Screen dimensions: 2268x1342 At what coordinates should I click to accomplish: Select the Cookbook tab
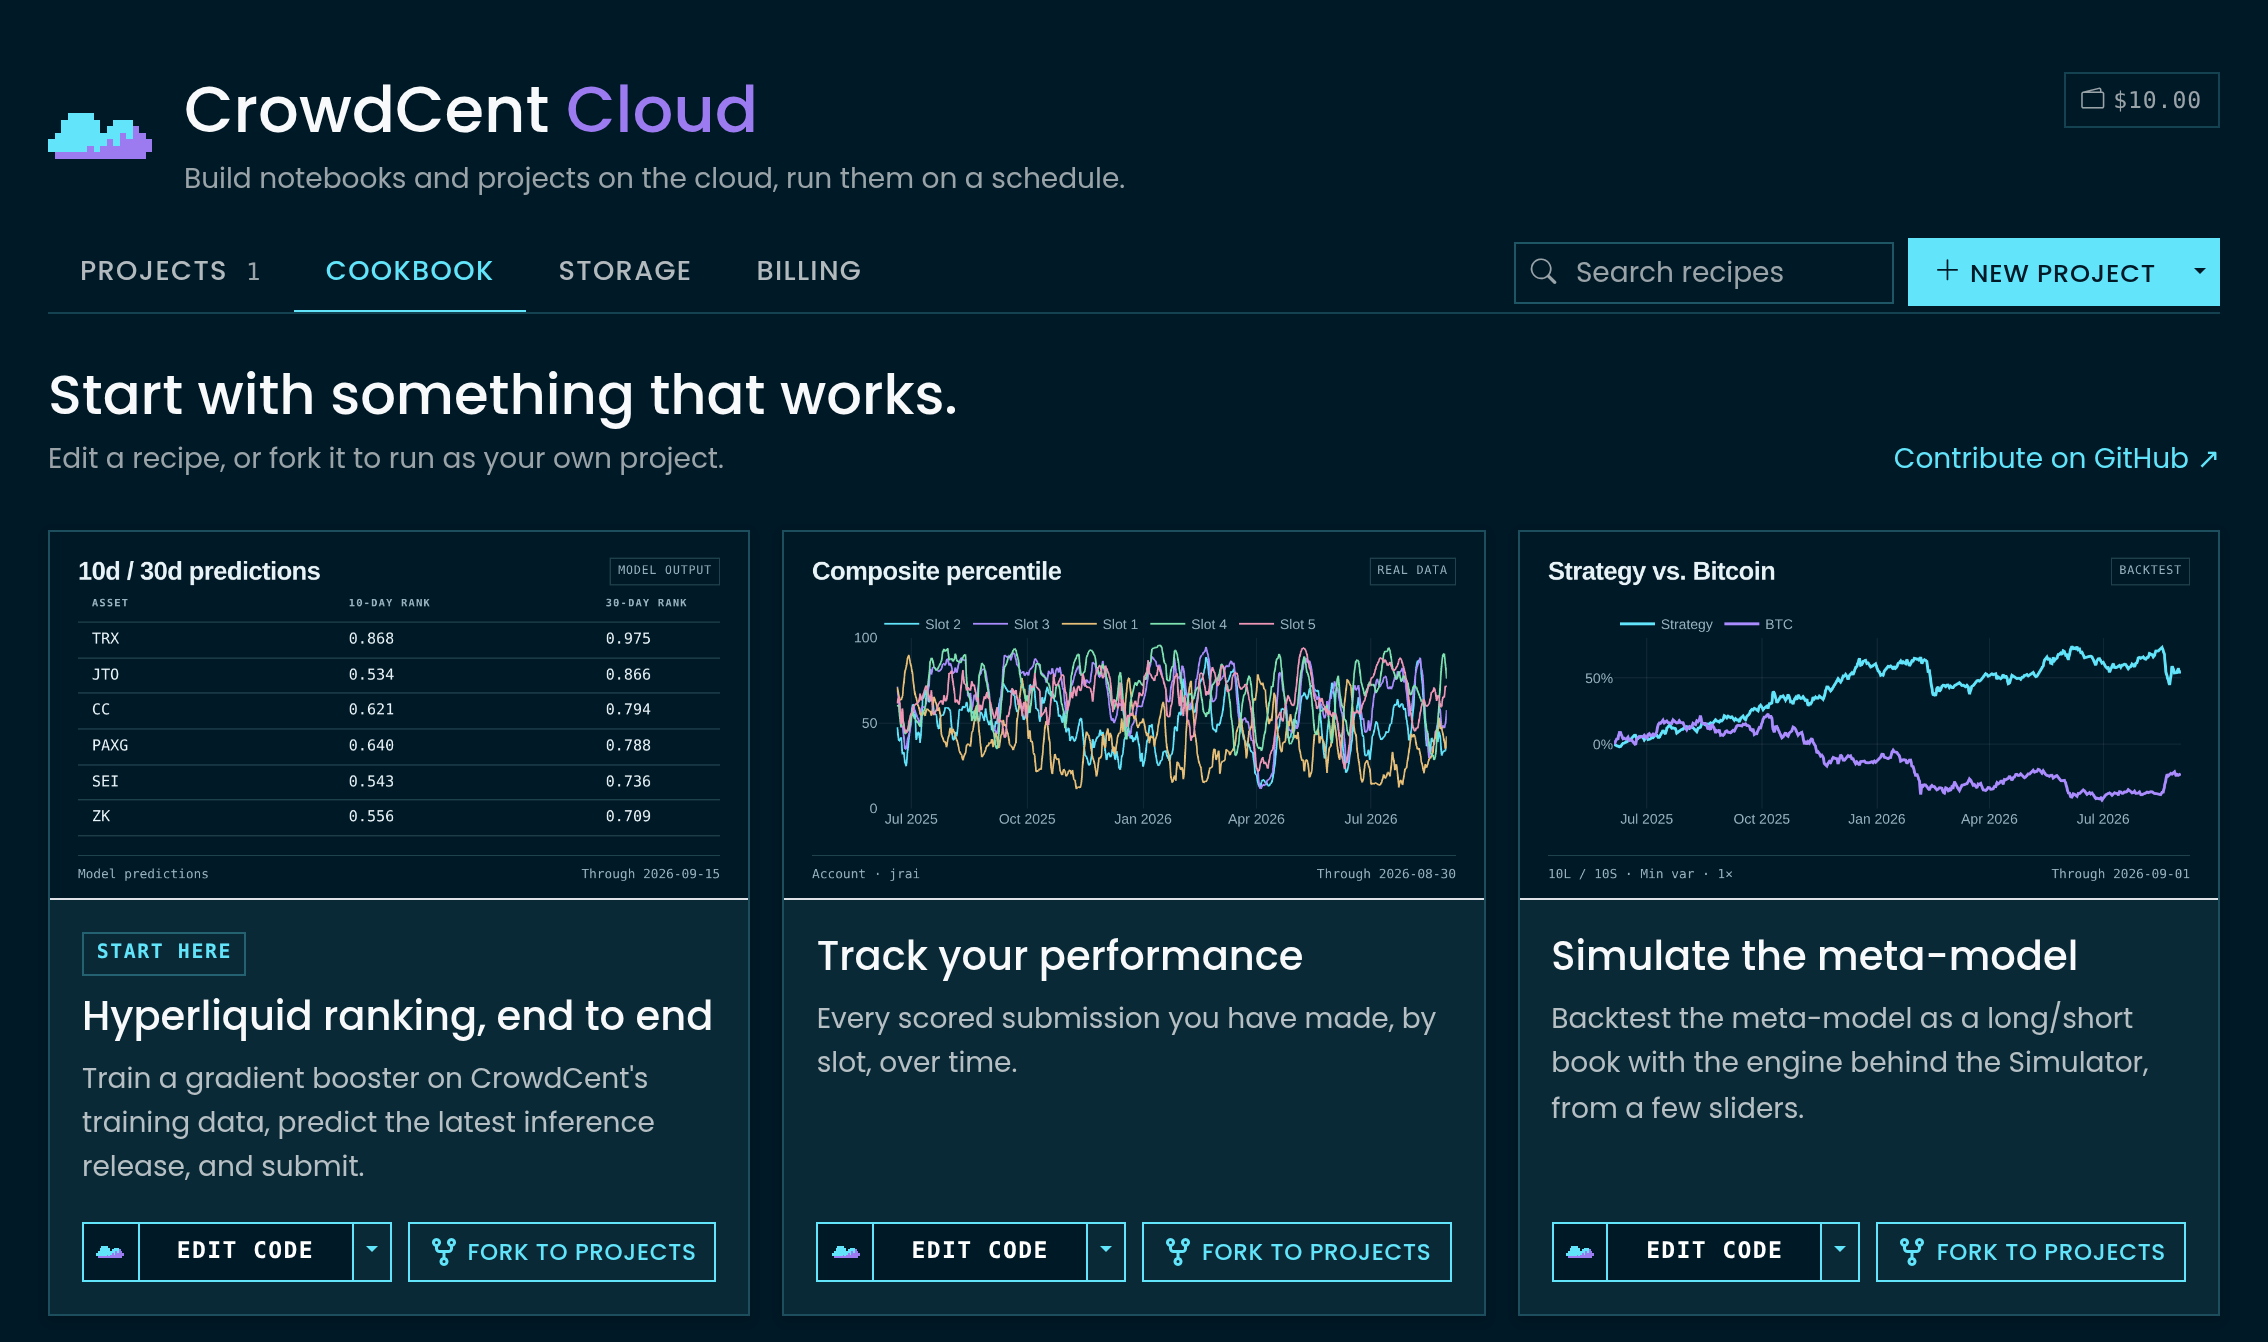tap(409, 271)
